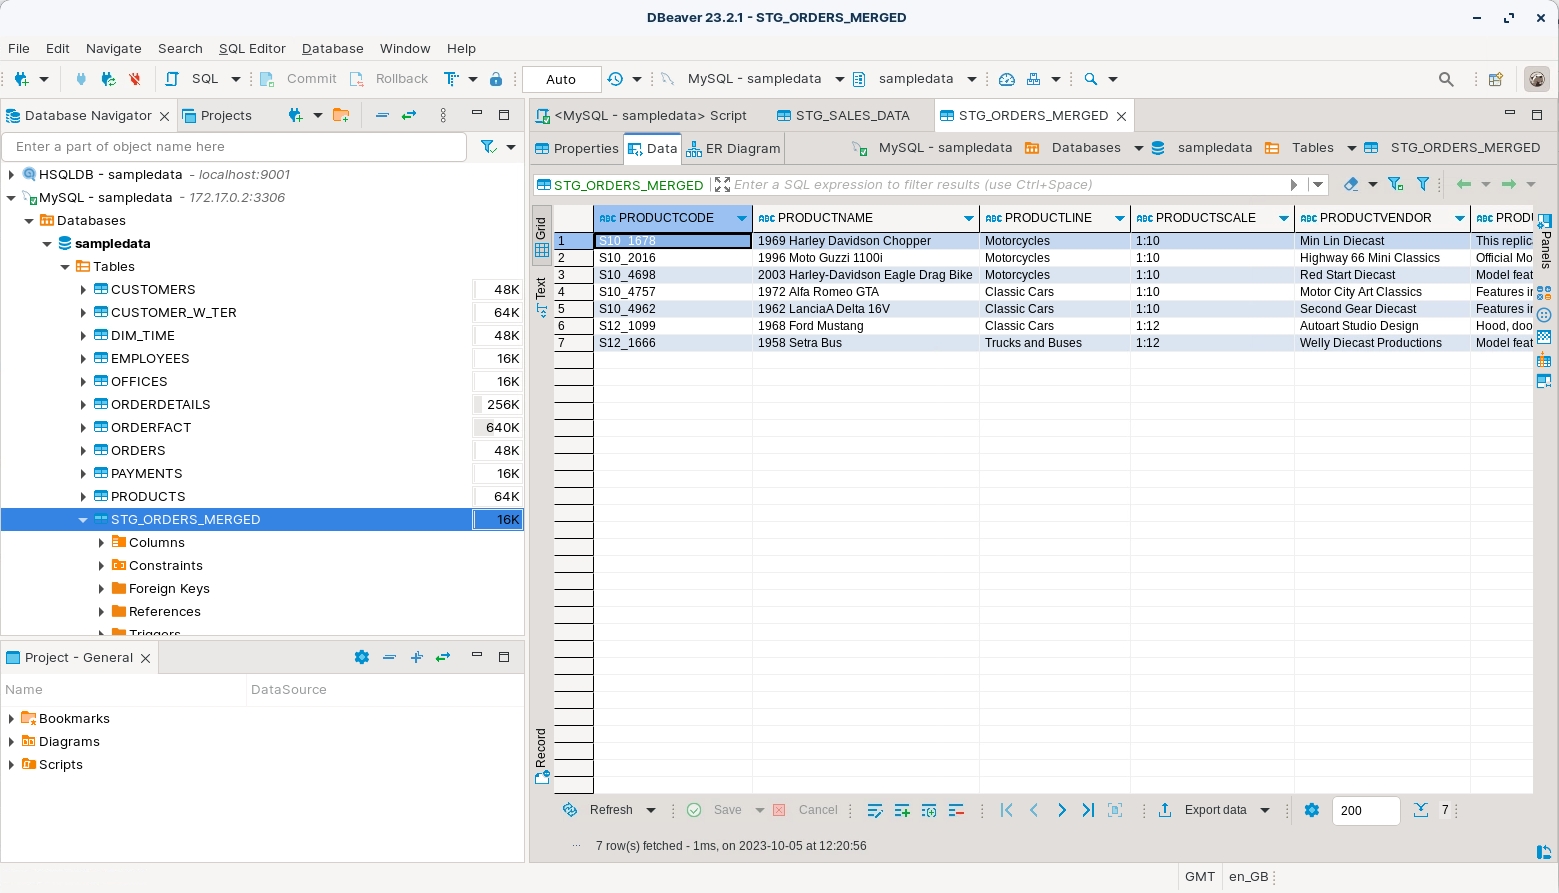The width and height of the screenshot is (1559, 893).
Task: Click the Collapse All icon in Database Navigator
Action: [382, 116]
